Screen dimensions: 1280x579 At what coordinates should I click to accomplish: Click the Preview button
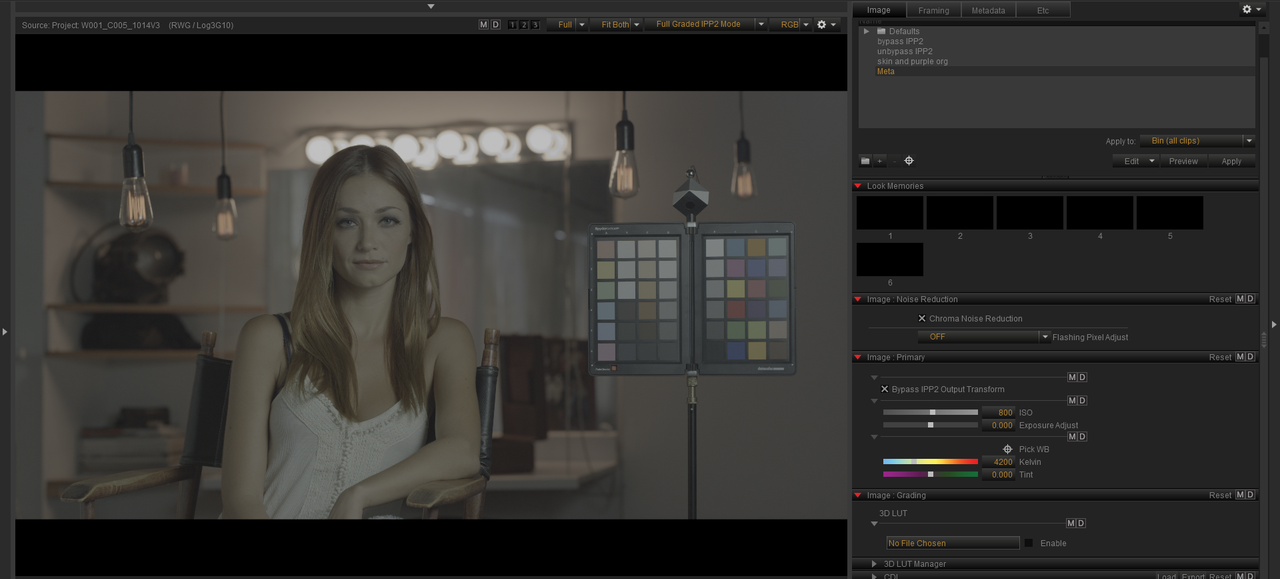click(x=1183, y=161)
